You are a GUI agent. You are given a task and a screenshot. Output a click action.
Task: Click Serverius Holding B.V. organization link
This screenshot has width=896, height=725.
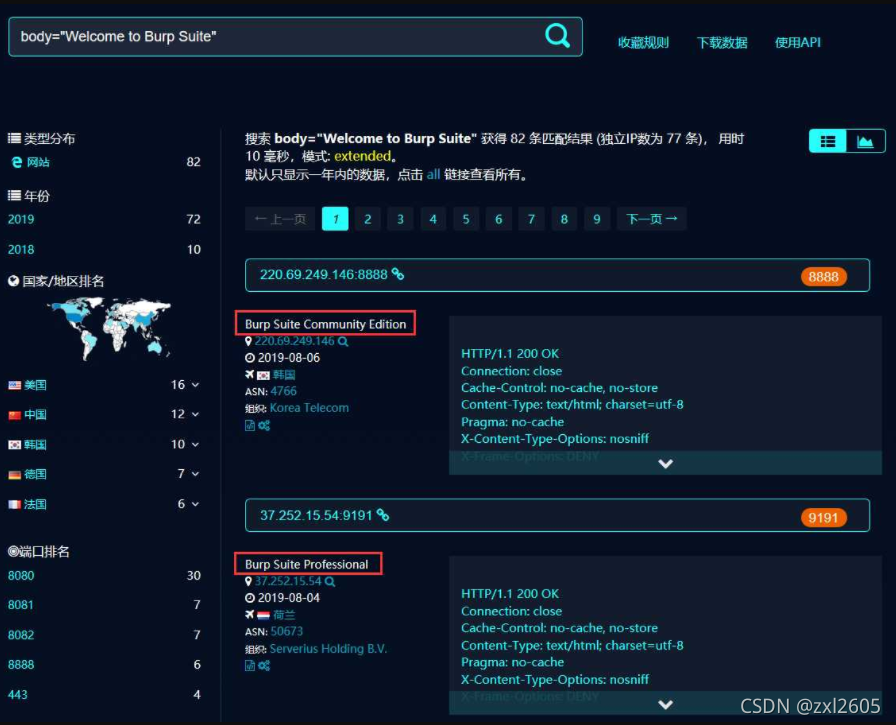click(328, 649)
